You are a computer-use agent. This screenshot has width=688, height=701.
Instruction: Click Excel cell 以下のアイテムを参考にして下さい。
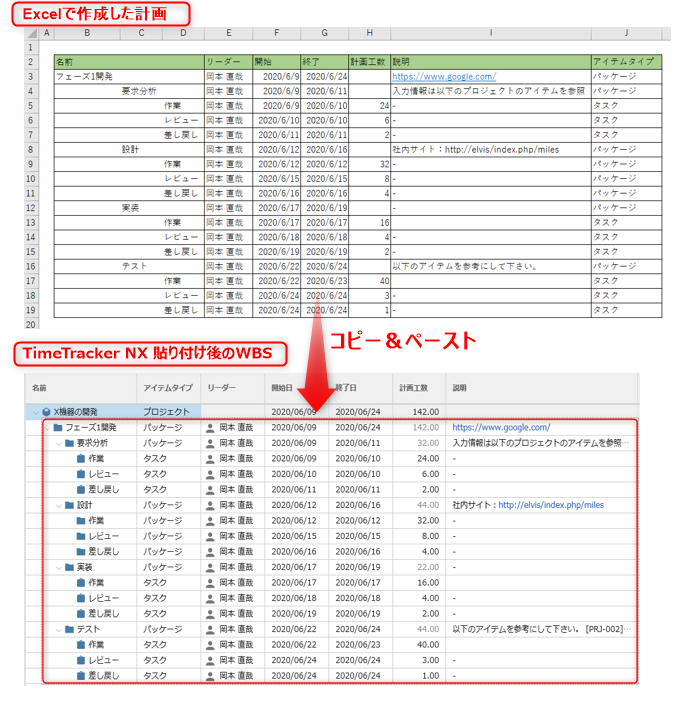pos(491,266)
